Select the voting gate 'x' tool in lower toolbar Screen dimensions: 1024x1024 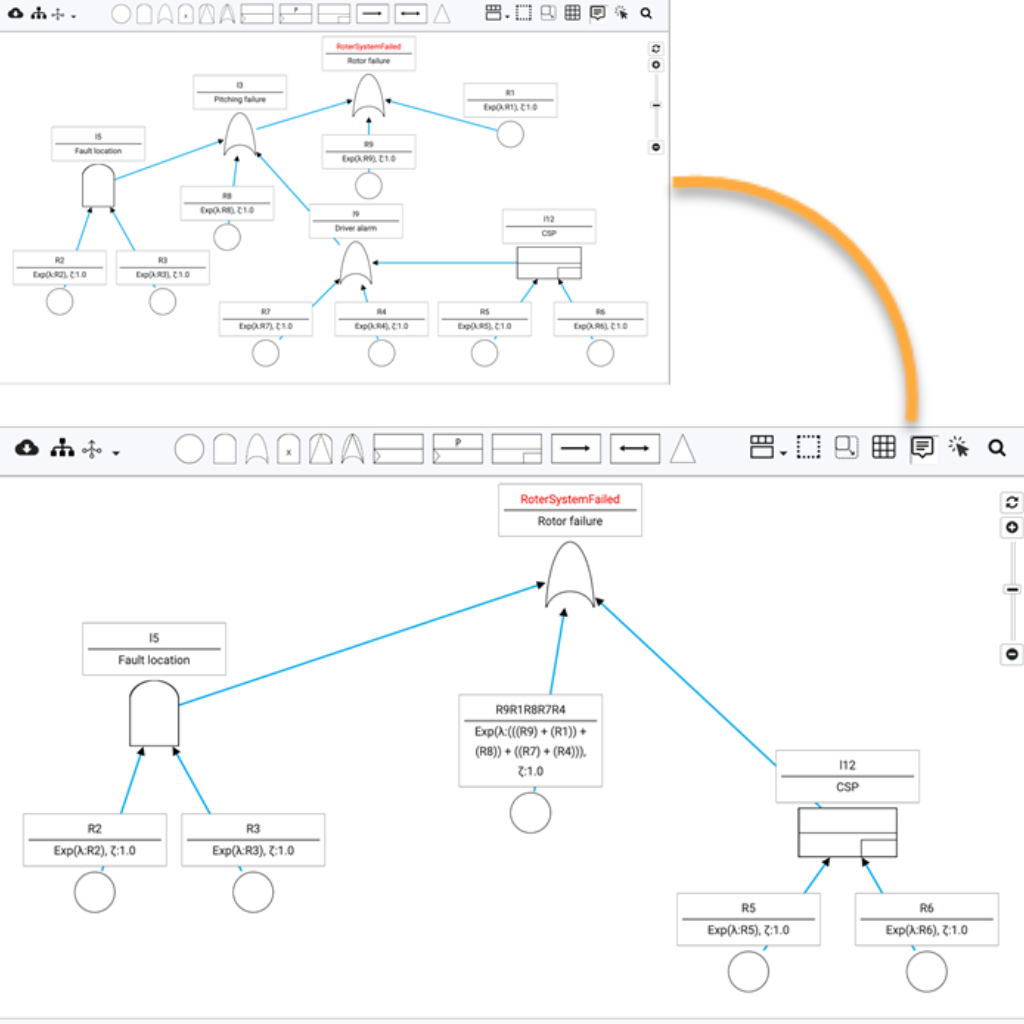click(288, 449)
